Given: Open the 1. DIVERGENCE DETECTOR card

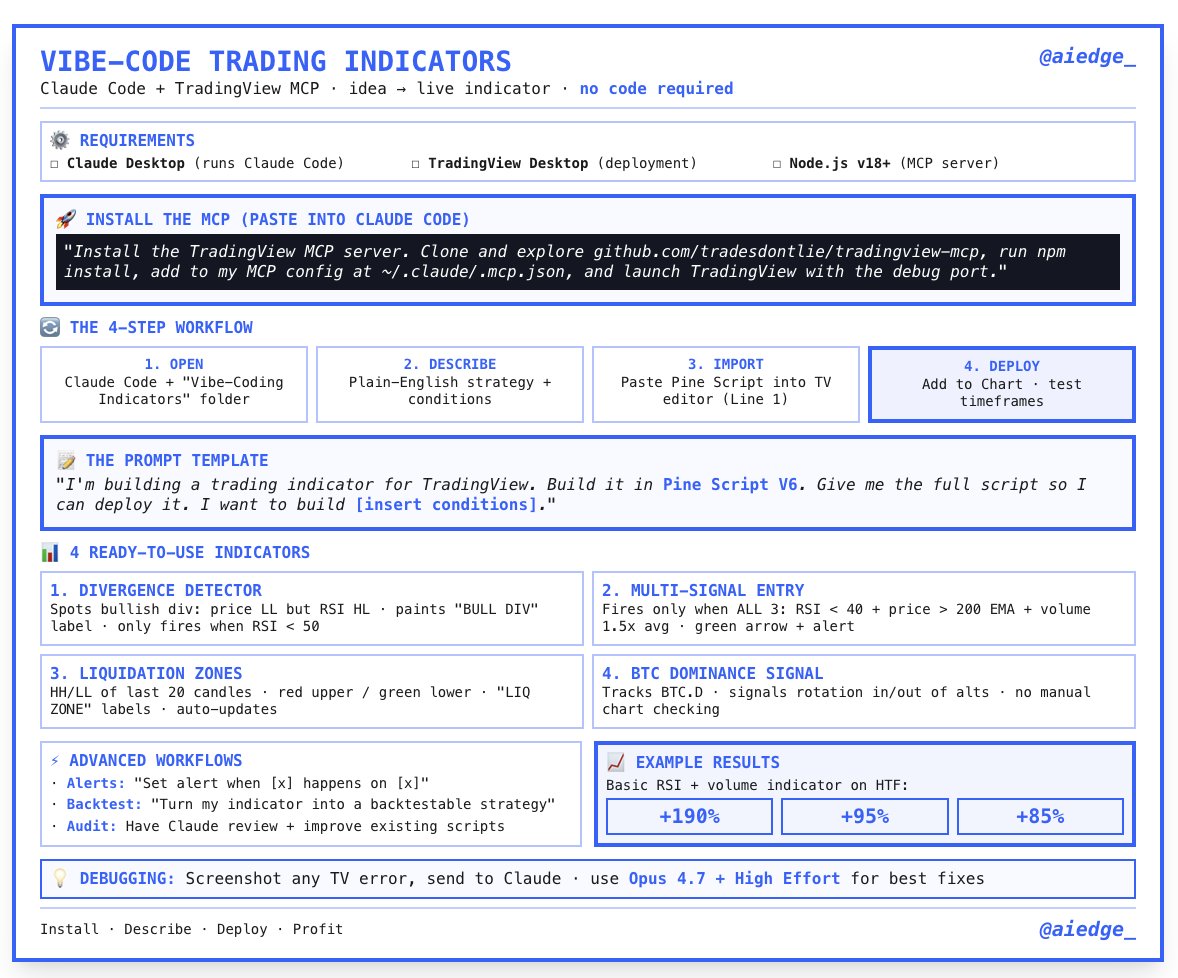Looking at the screenshot, I should [x=312, y=608].
